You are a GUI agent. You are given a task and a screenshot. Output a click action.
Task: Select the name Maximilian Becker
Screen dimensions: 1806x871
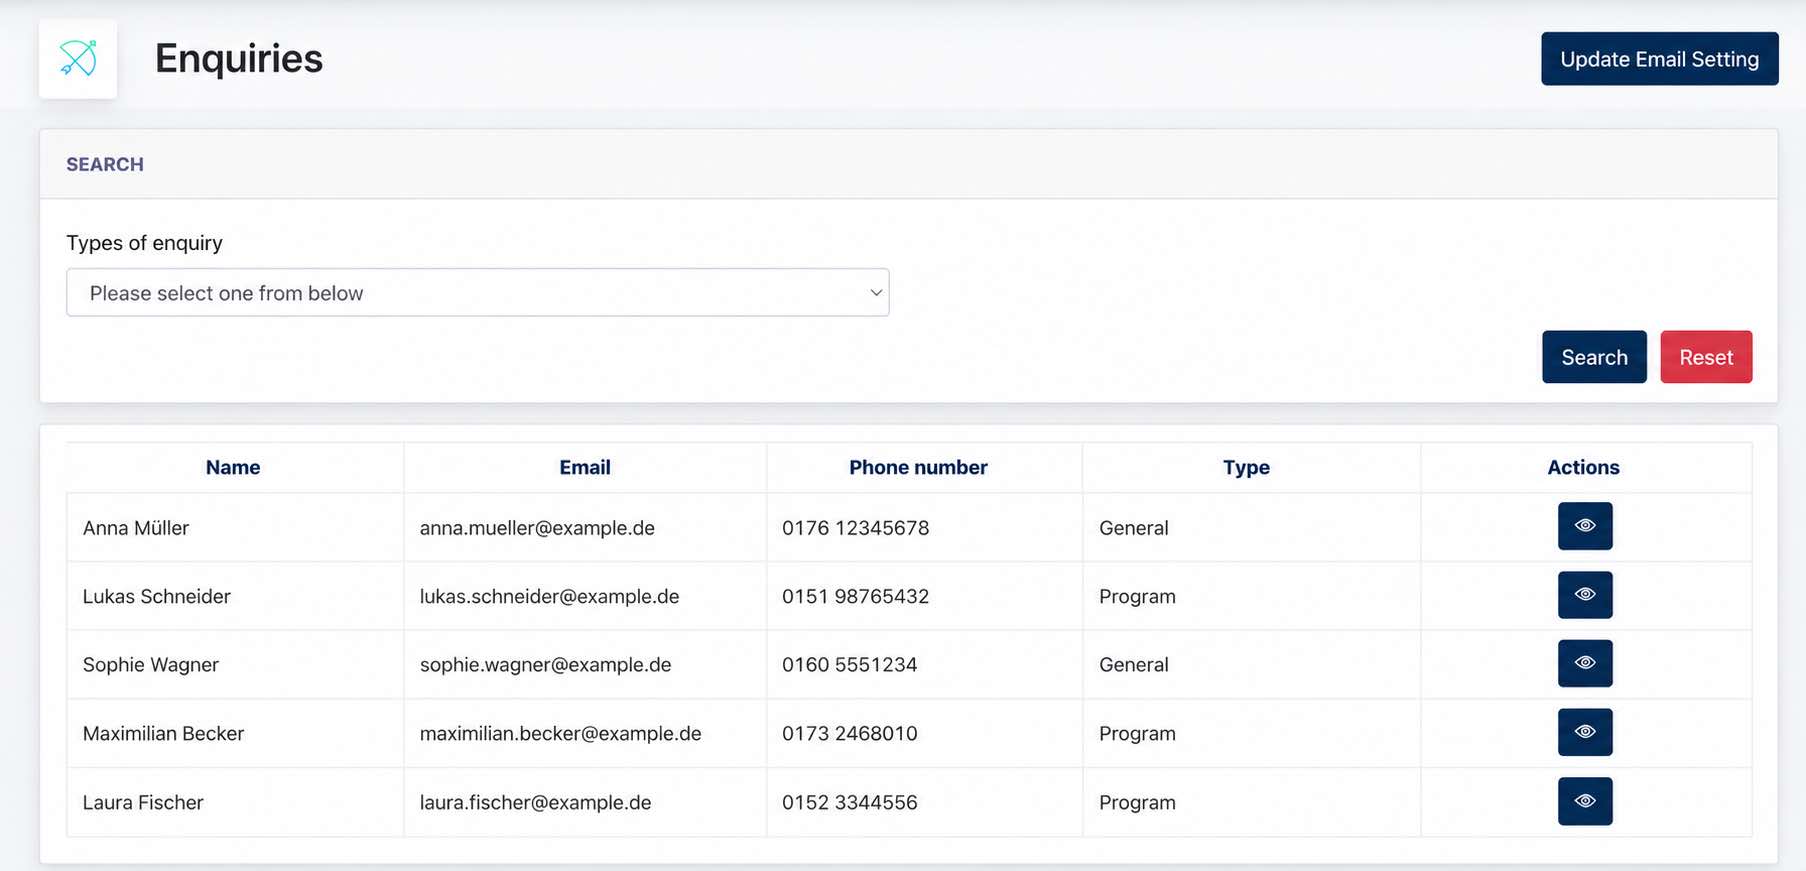tap(163, 733)
